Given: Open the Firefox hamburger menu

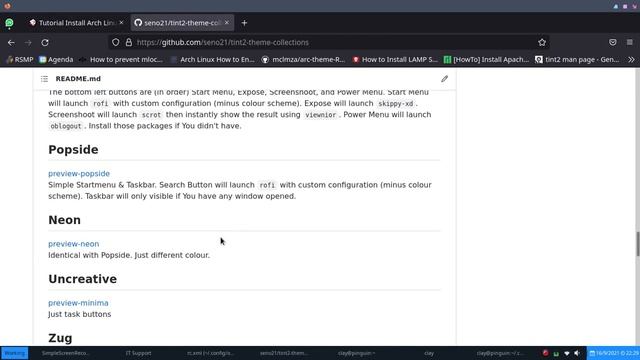Looking at the screenshot, I should tap(630, 42).
